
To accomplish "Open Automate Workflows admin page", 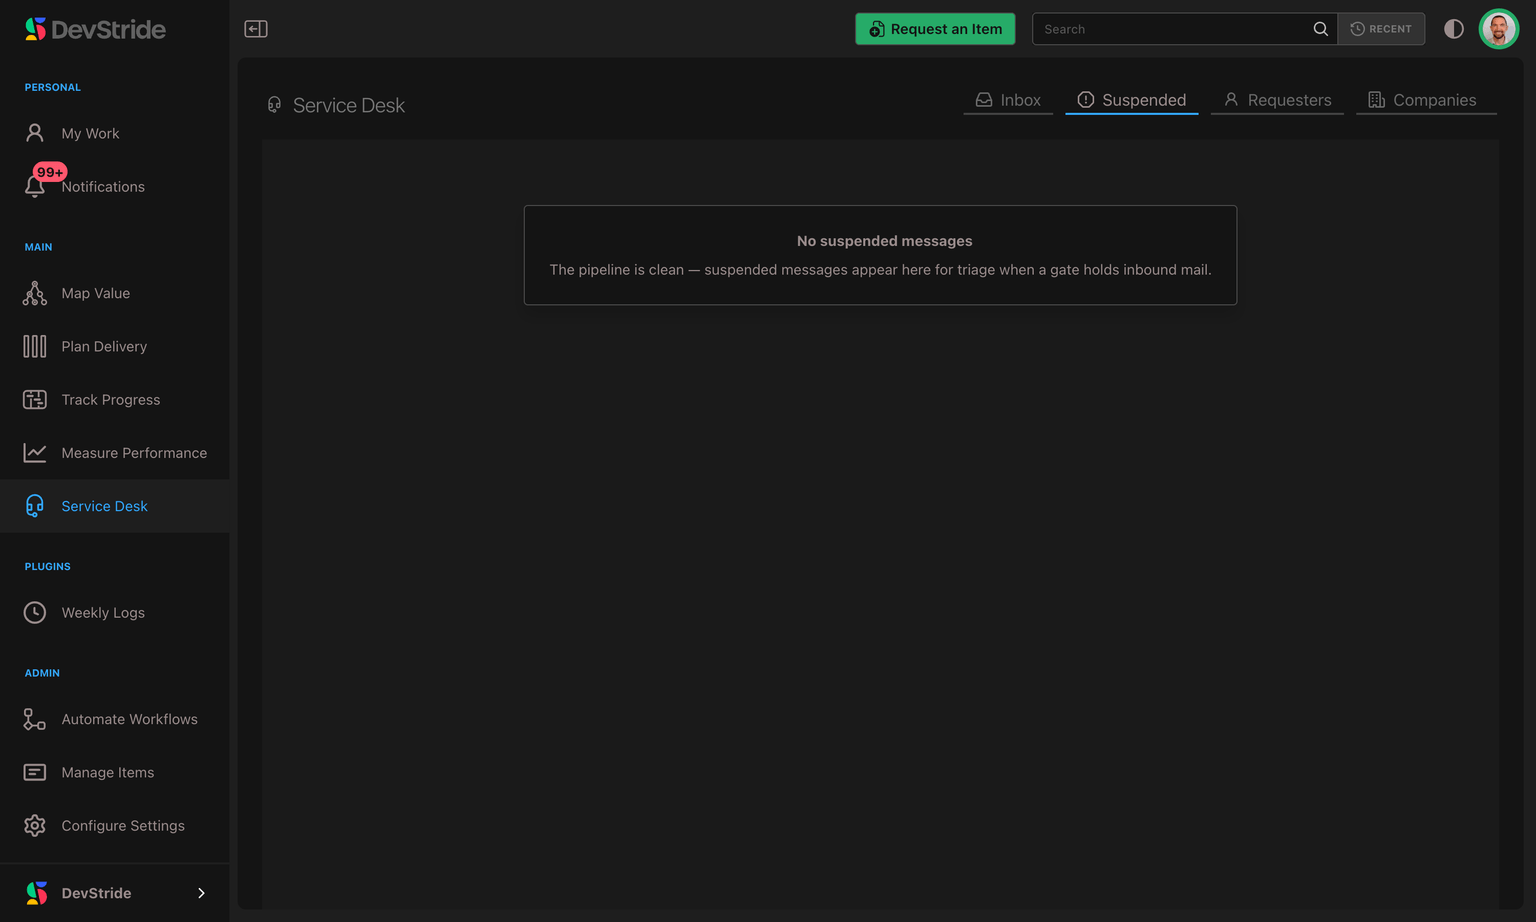I will [115, 719].
